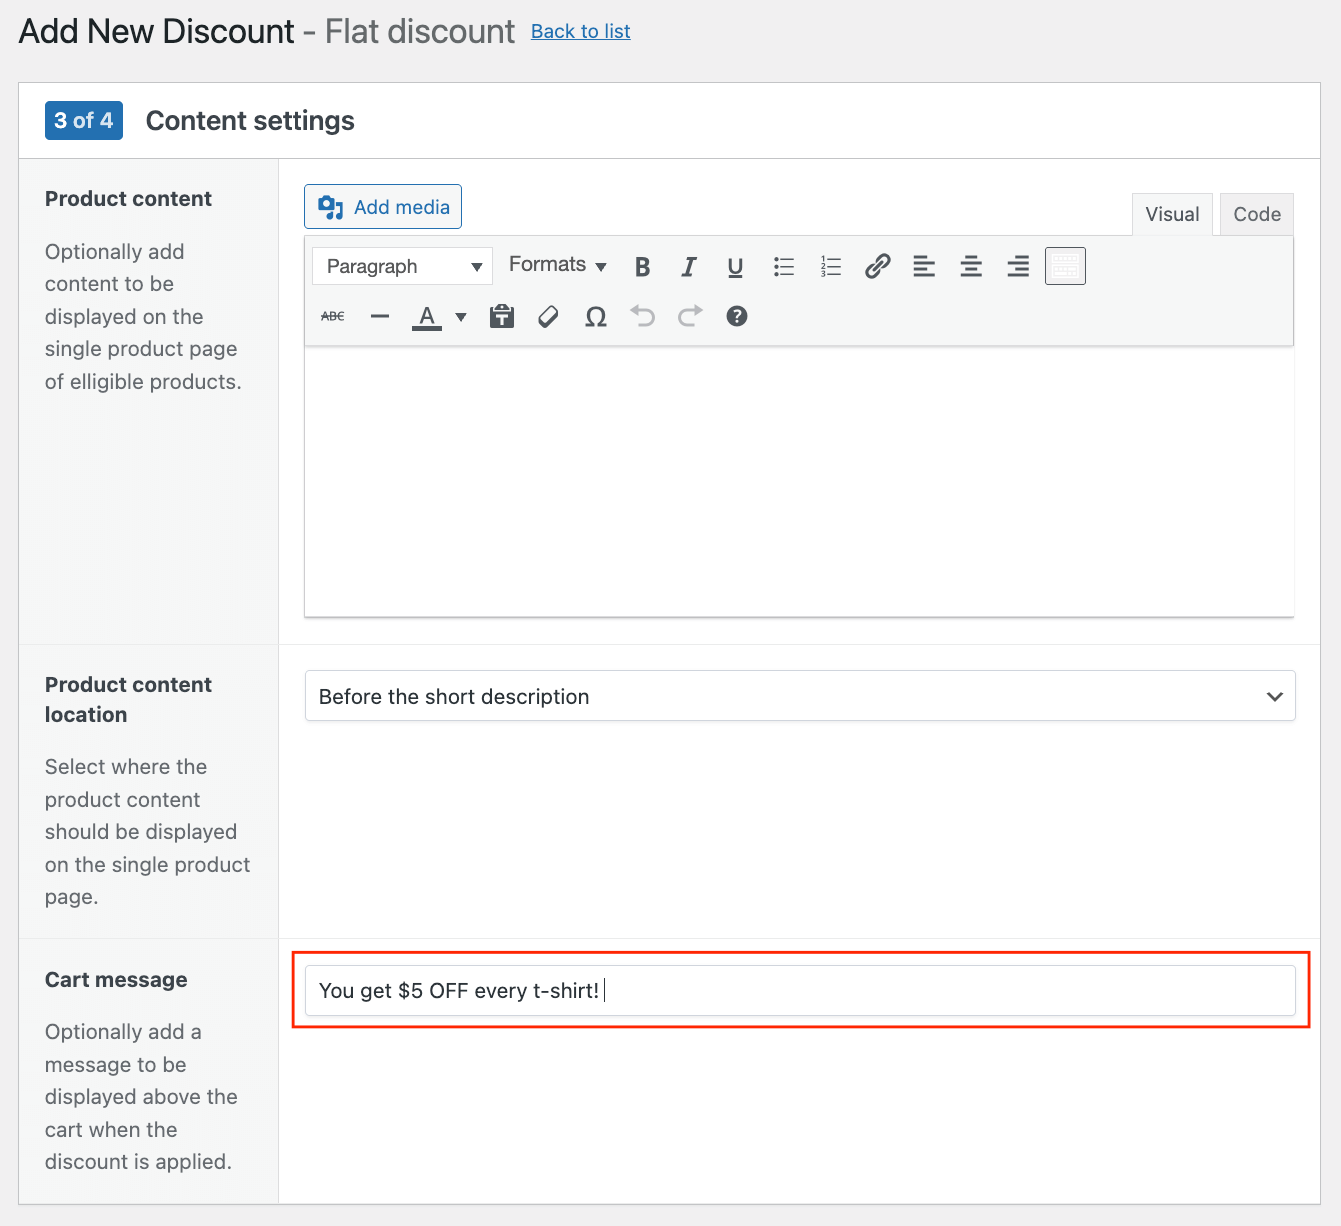The height and width of the screenshot is (1226, 1341).
Task: Click the Content settings heading
Action: [250, 121]
